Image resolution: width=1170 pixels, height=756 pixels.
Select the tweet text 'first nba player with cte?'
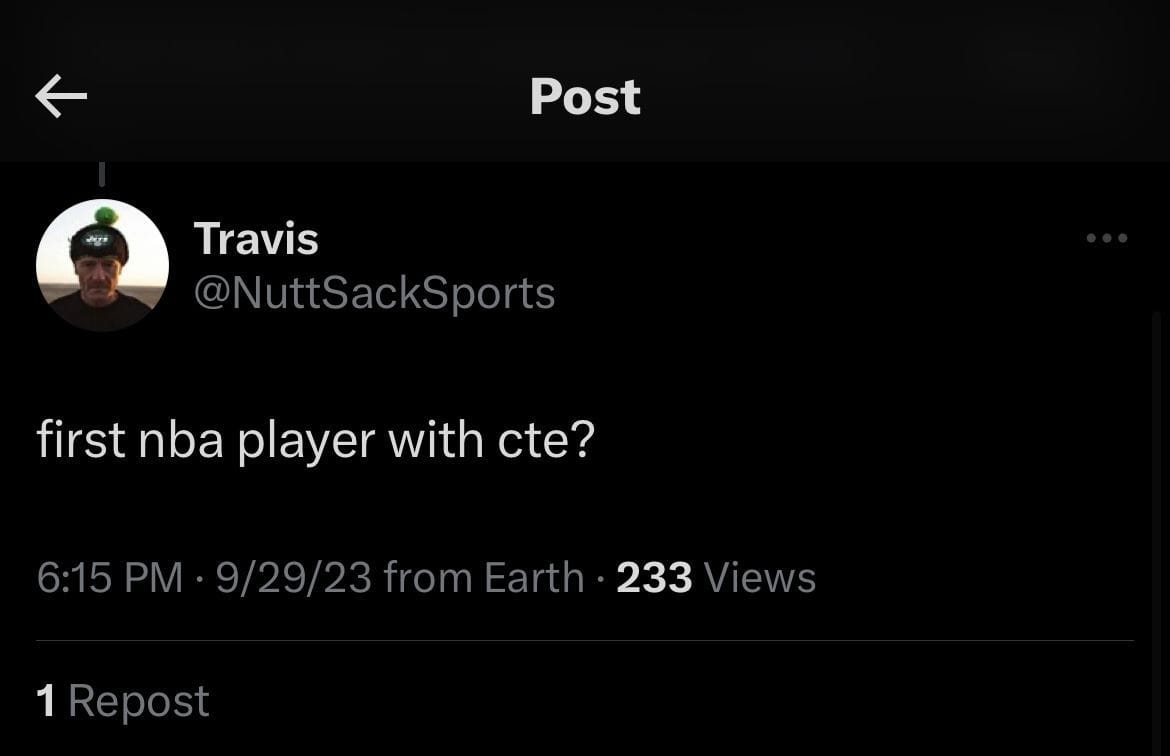point(316,438)
